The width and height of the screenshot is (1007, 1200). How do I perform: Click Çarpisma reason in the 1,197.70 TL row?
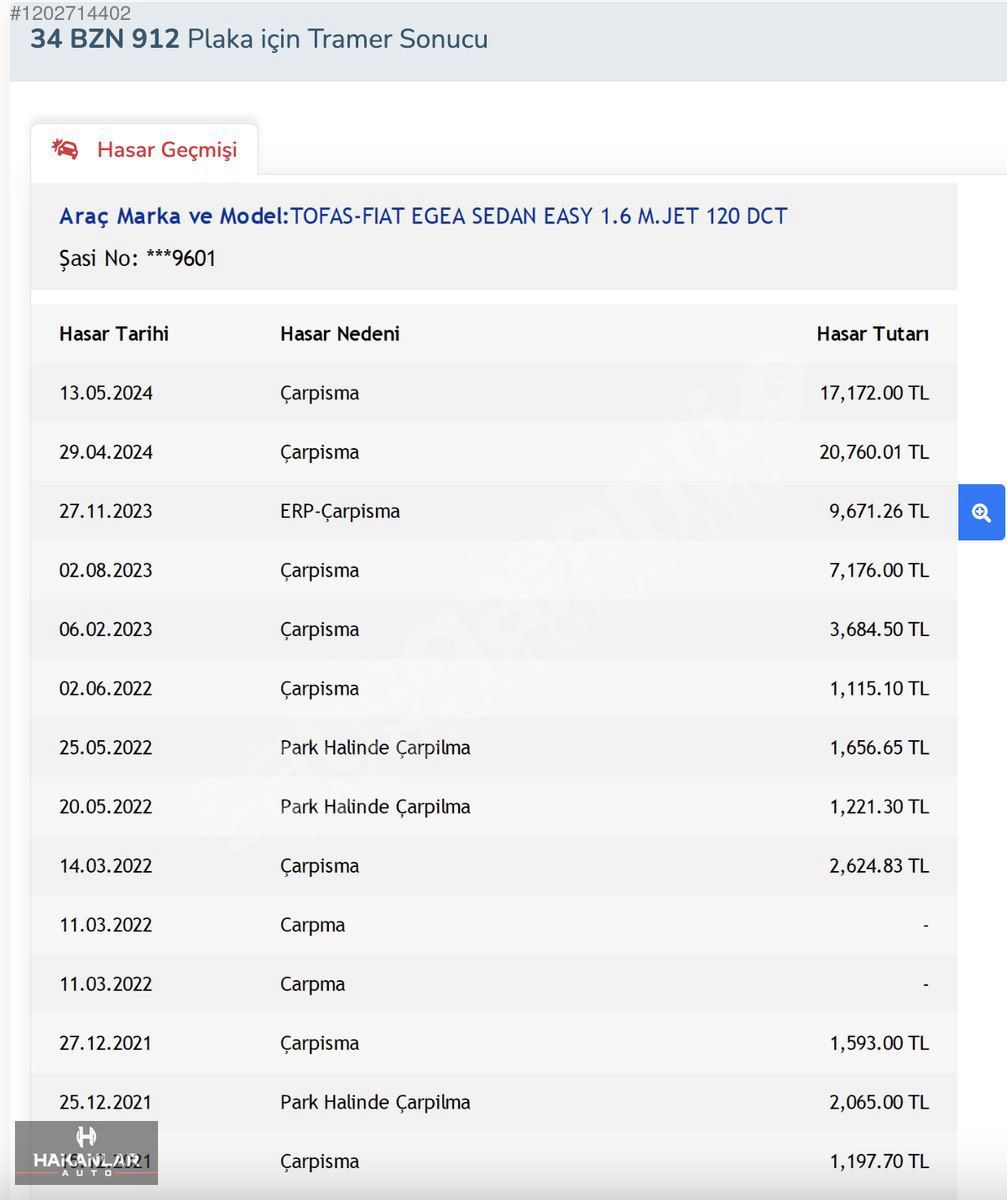(x=320, y=1161)
